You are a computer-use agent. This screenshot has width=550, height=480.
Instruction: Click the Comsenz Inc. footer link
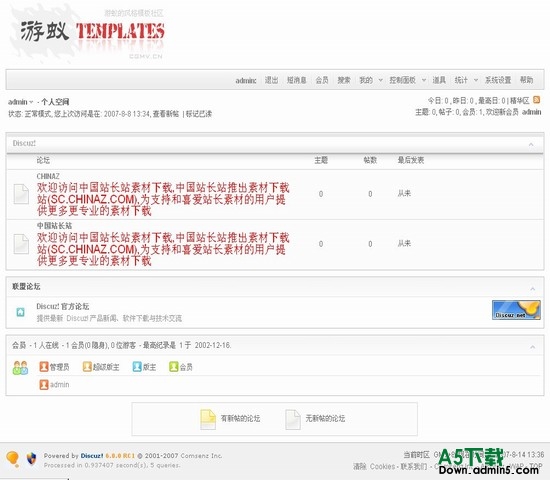[x=202, y=456]
